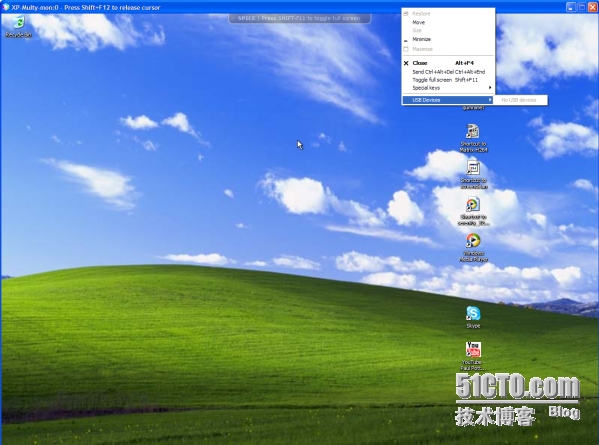Choose Toggle full screen menu entry
599x445 pixels.
tap(448, 80)
